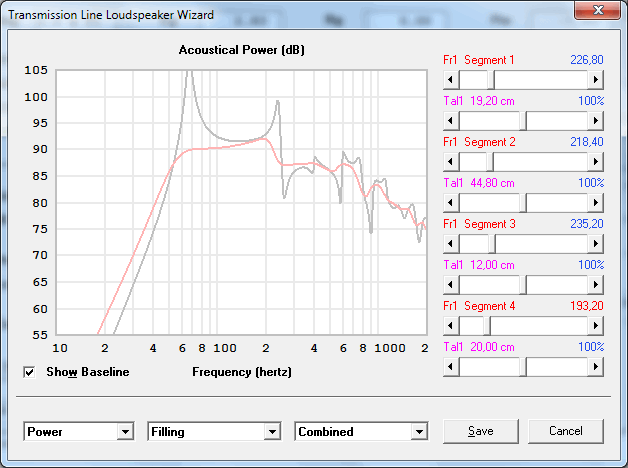Click the Tal1 19,20 cm label

(479, 101)
